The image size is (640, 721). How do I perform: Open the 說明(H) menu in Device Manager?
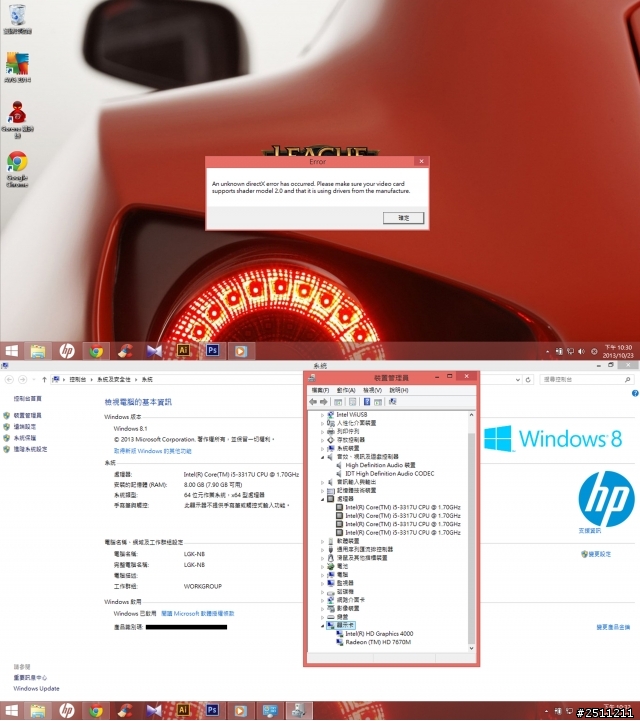tap(399, 390)
